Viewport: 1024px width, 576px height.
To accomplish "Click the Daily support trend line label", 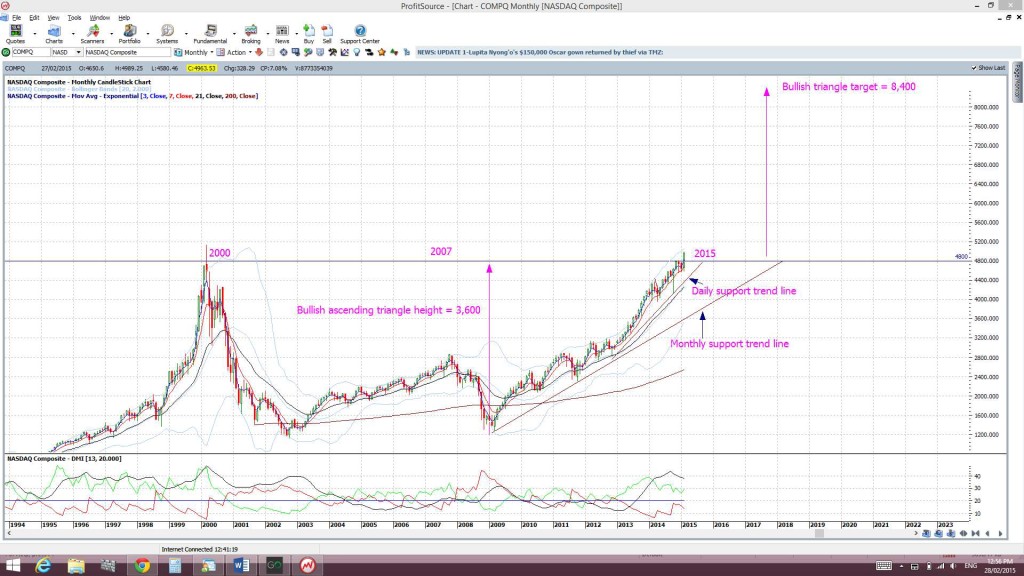I will 744,291.
